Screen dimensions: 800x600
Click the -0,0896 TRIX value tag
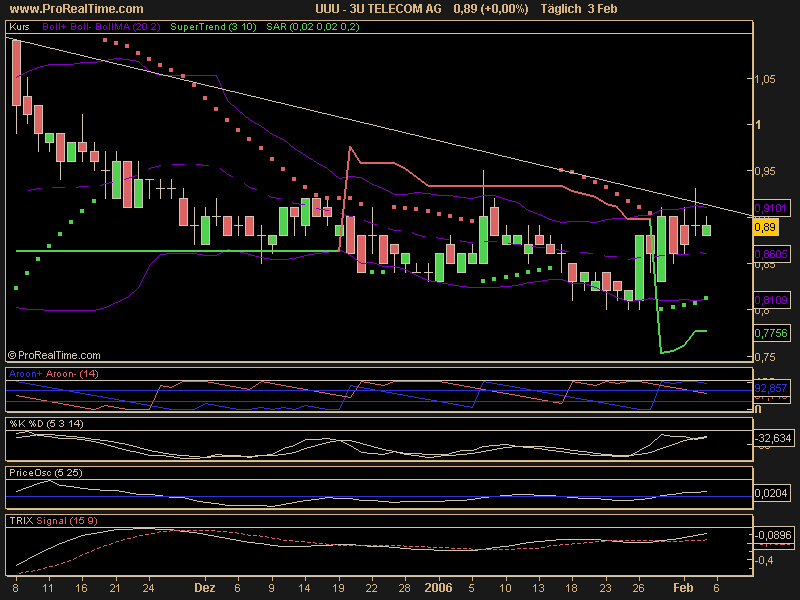coord(773,535)
